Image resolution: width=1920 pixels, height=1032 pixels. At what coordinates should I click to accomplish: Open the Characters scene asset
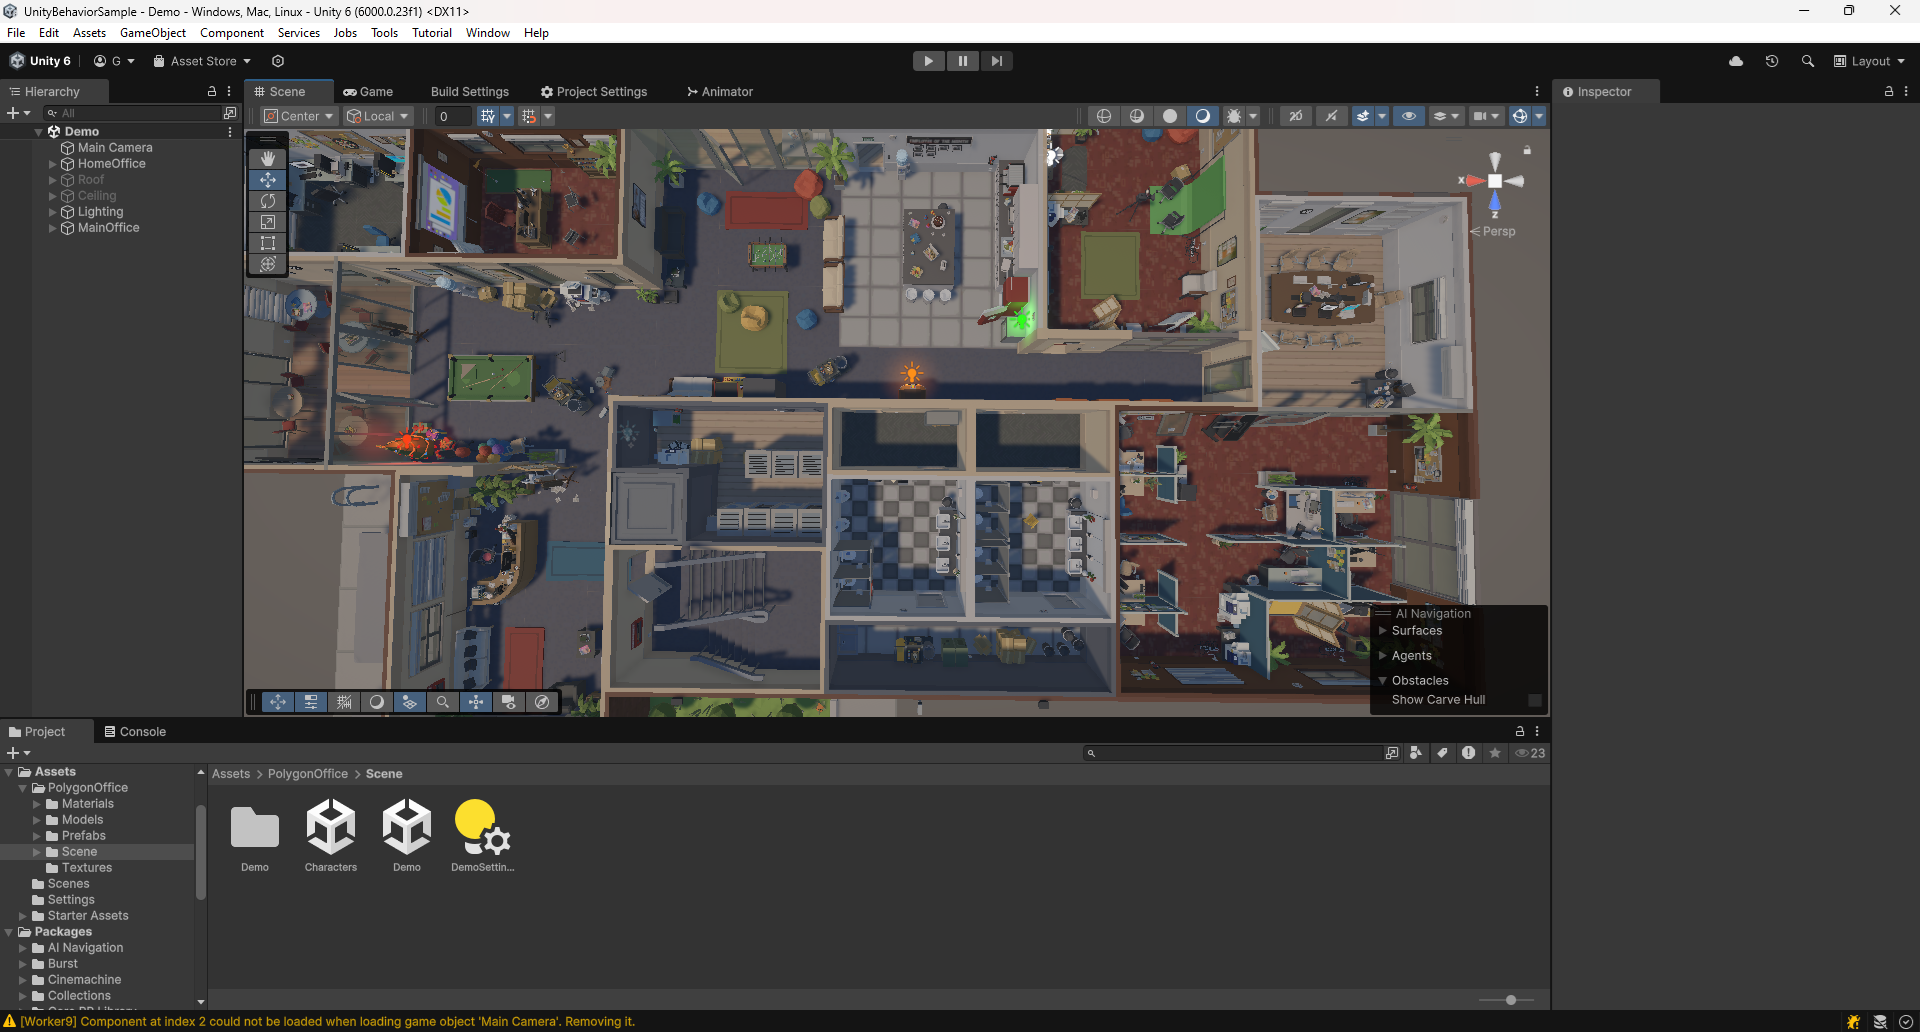331,836
